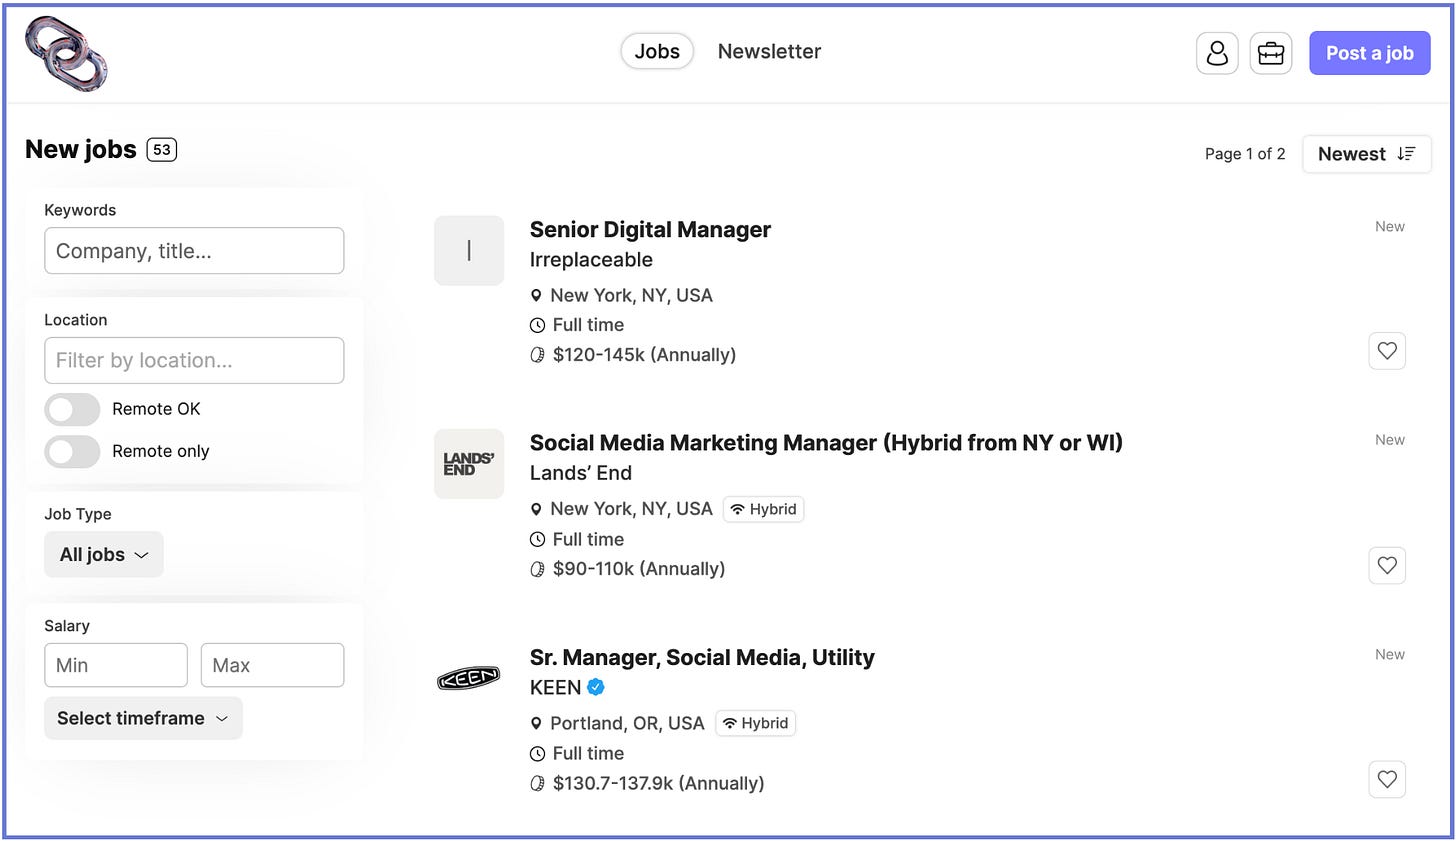The image size is (1456, 841).
Task: Favorite the Lands' End job with heart icon
Action: pyautogui.click(x=1387, y=566)
